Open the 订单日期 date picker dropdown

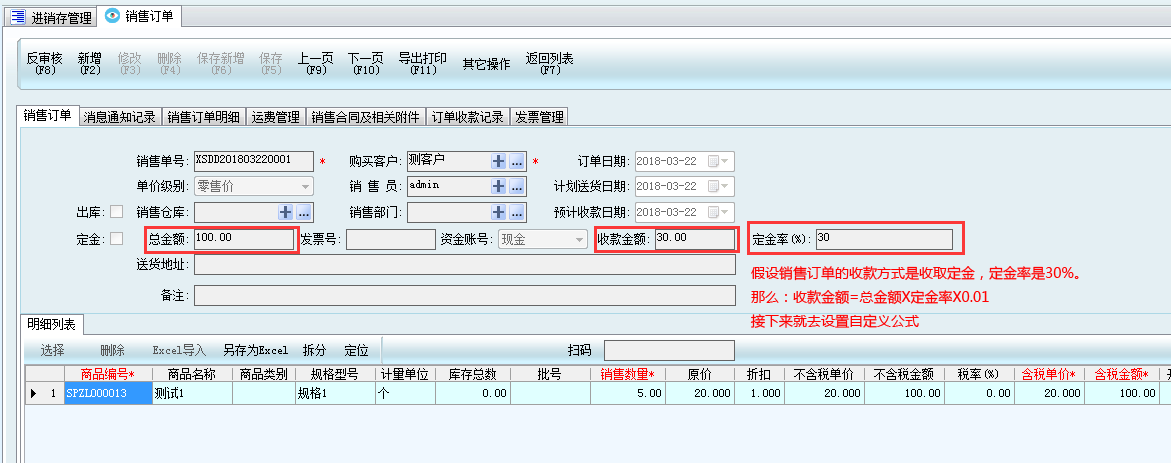click(x=725, y=161)
